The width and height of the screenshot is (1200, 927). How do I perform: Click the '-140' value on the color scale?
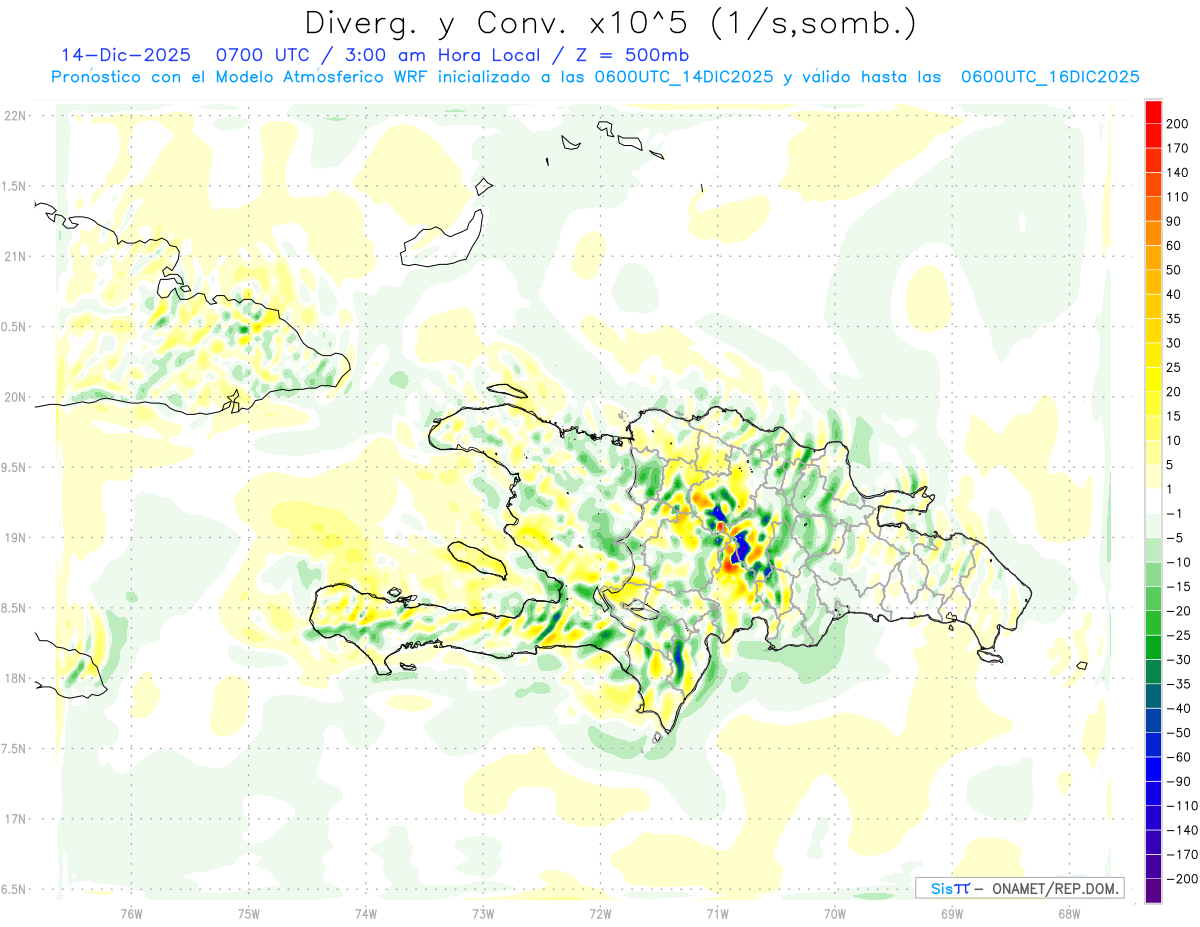pos(1182,830)
